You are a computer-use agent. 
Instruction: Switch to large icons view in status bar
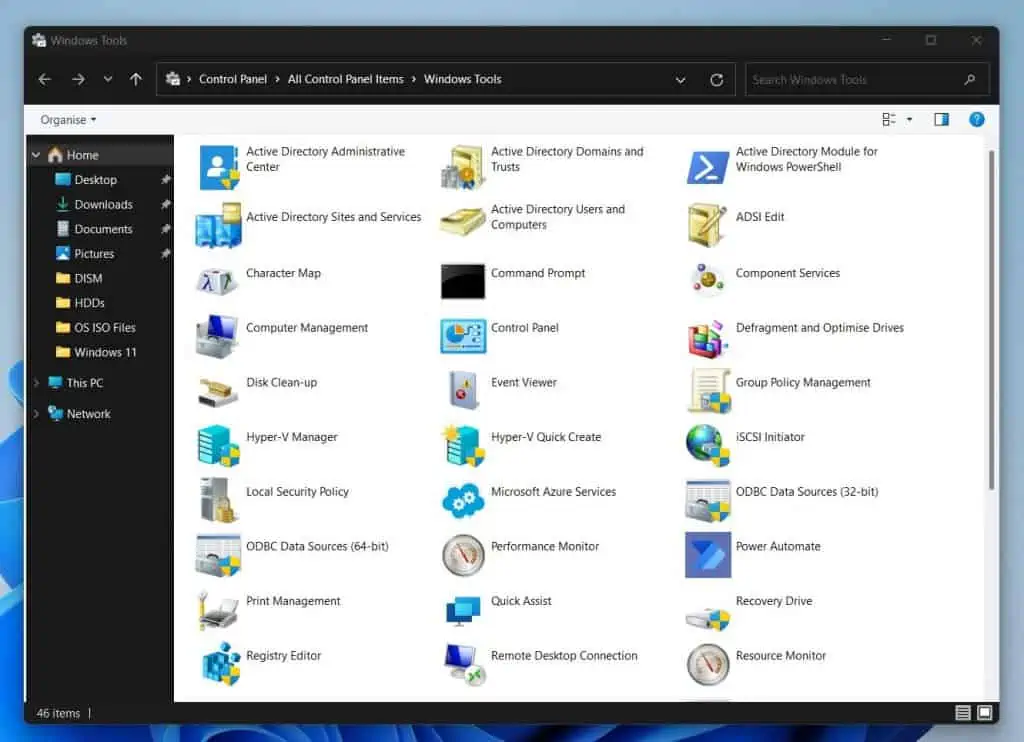click(984, 713)
